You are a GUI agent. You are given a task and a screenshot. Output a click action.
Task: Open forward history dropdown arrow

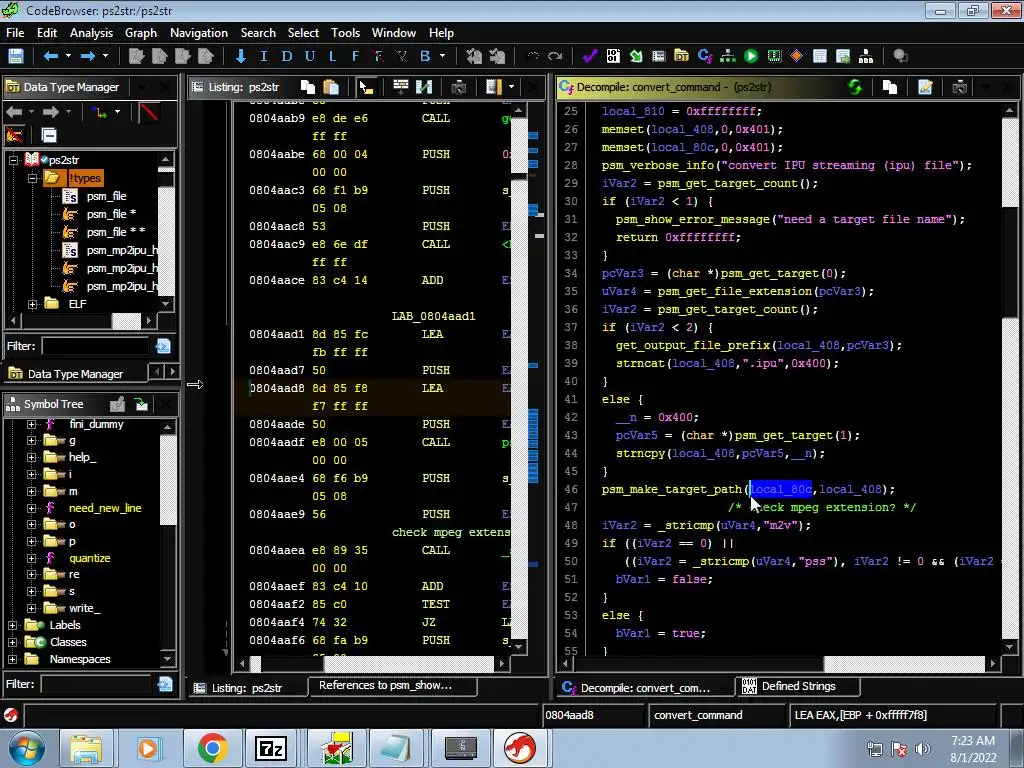(x=106, y=56)
